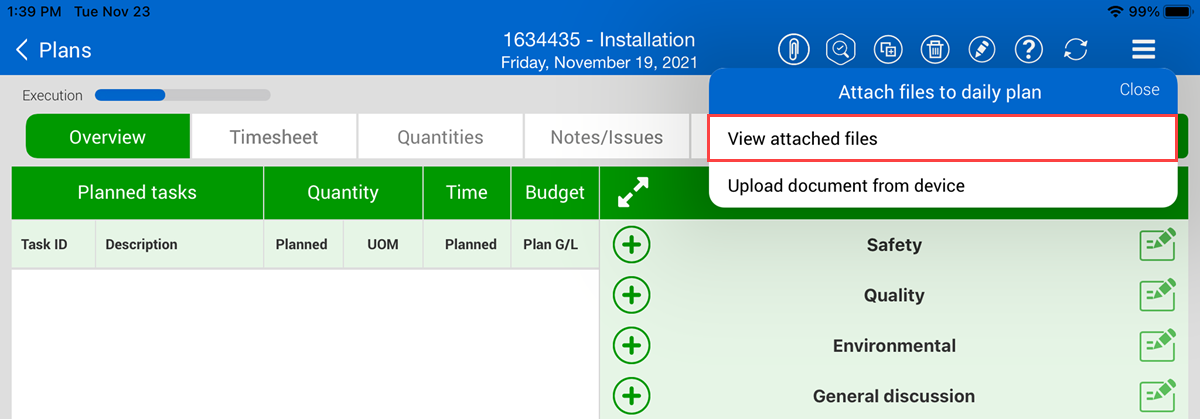Viewport: 1200px width, 419px height.
Task: Edit the General discussion notes icon
Action: (1157, 396)
